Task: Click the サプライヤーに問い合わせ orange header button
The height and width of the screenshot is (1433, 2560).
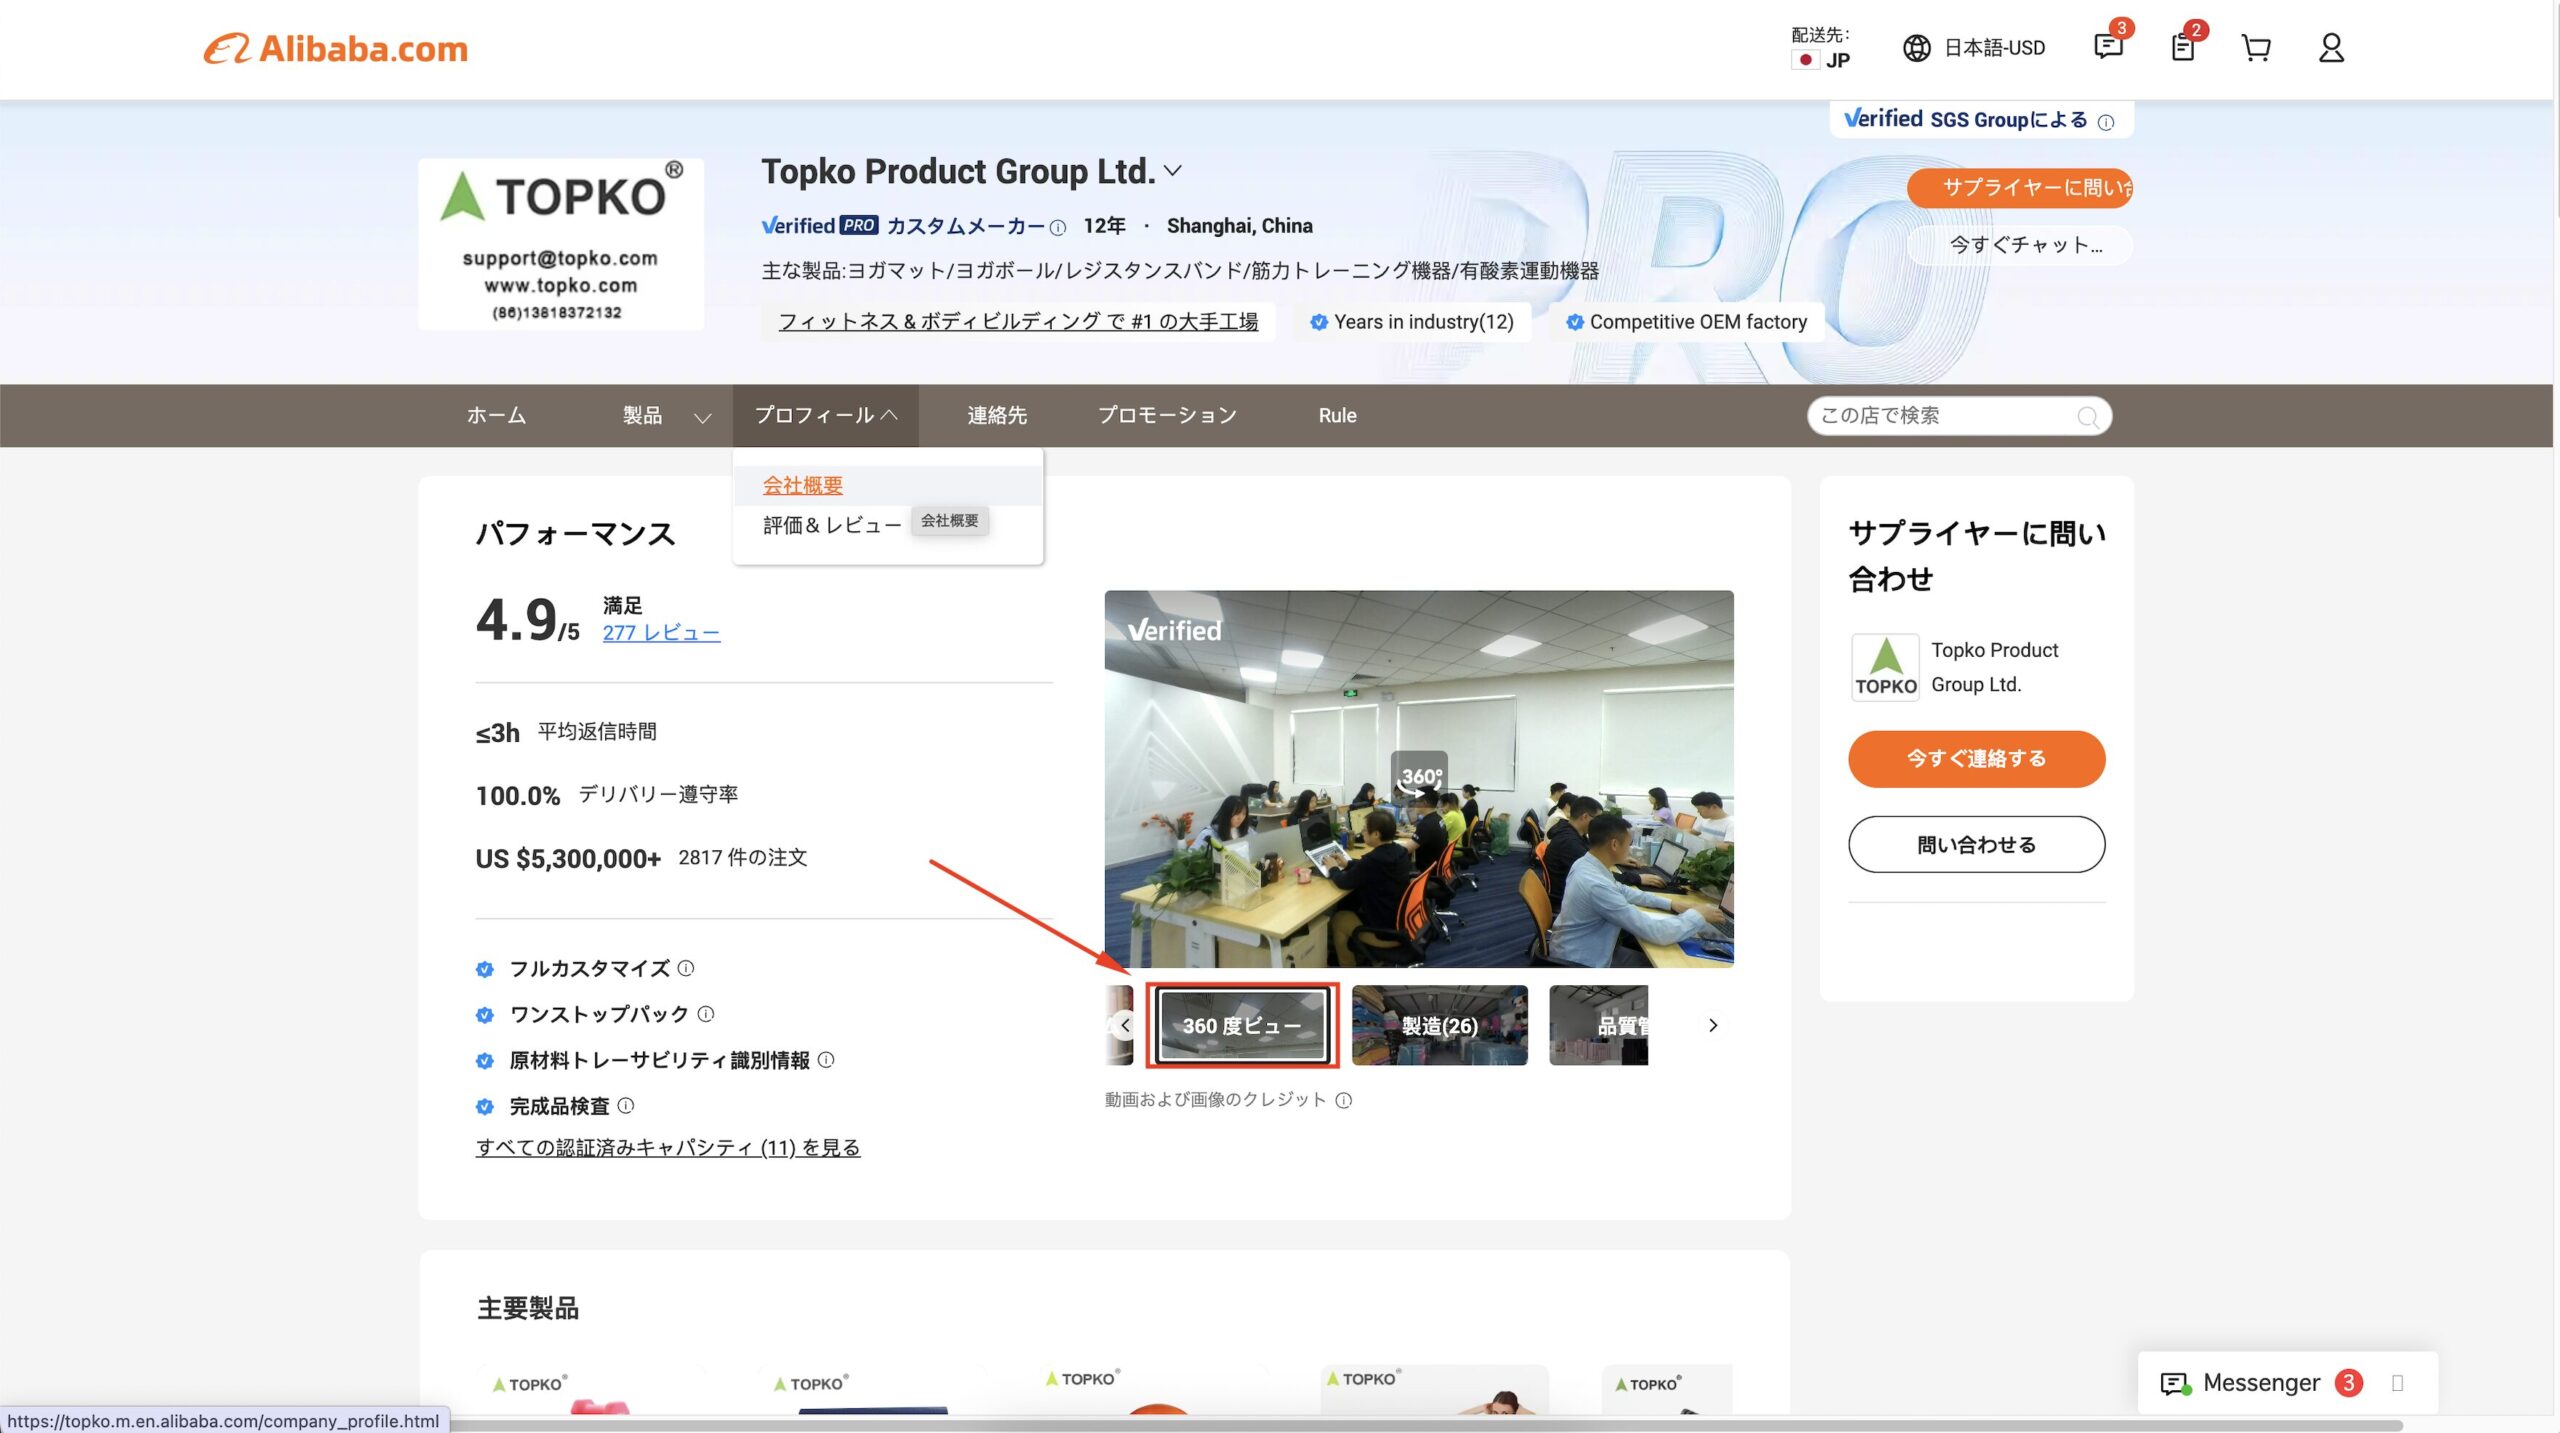Action: tap(2020, 188)
